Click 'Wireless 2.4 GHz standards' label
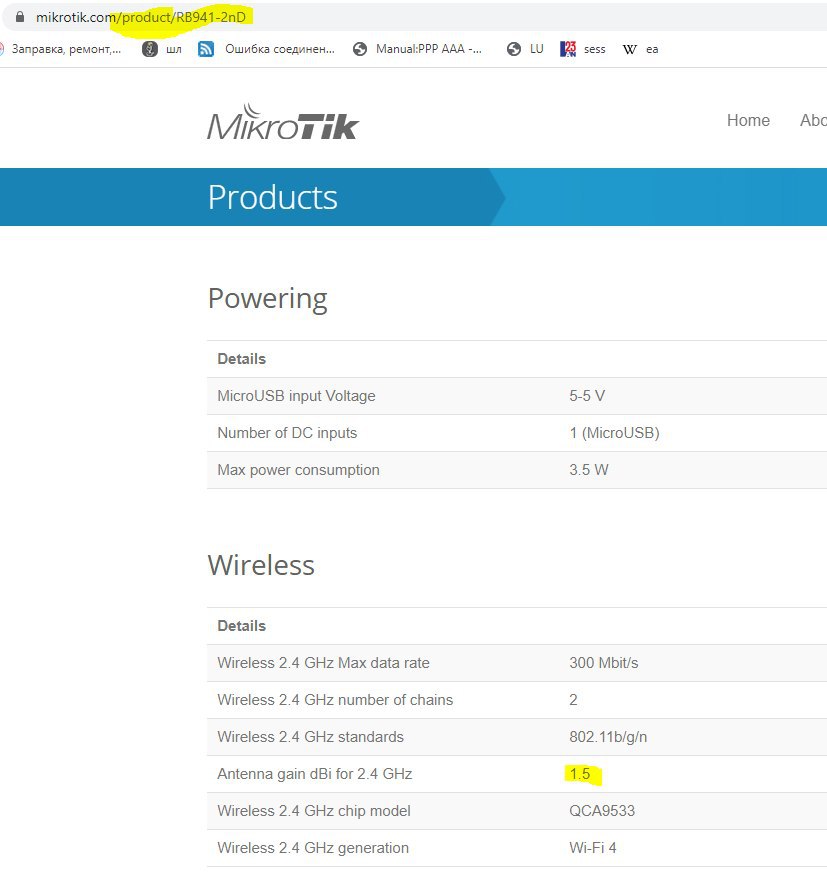Screen dimensions: 827x883 pos(310,737)
